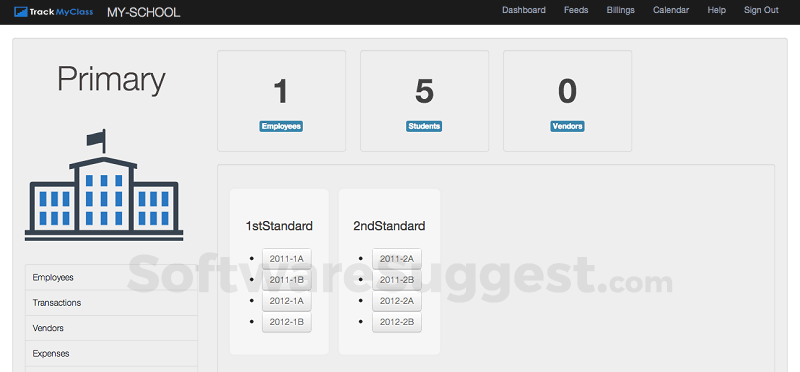Click the blue Employees badge
This screenshot has width=800, height=372.
pos(281,126)
